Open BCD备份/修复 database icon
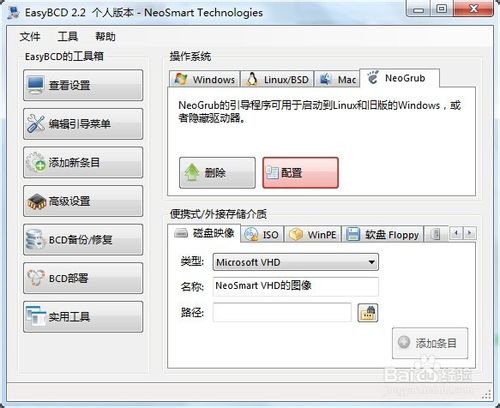This screenshot has width=500, height=408. (x=35, y=239)
